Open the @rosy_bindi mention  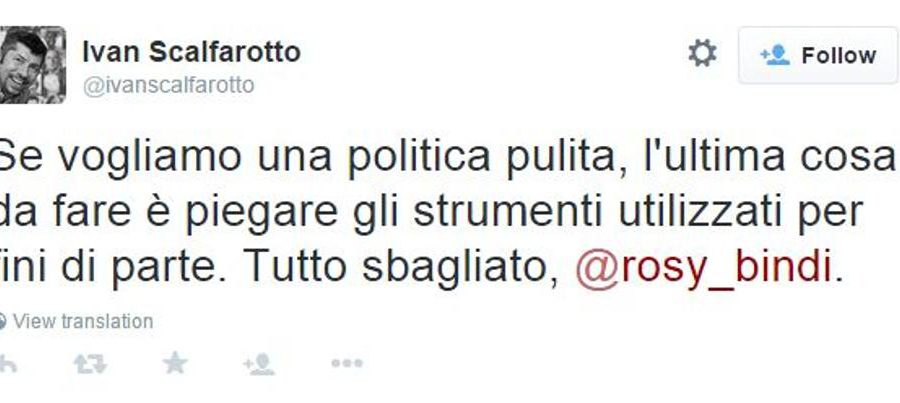point(704,268)
